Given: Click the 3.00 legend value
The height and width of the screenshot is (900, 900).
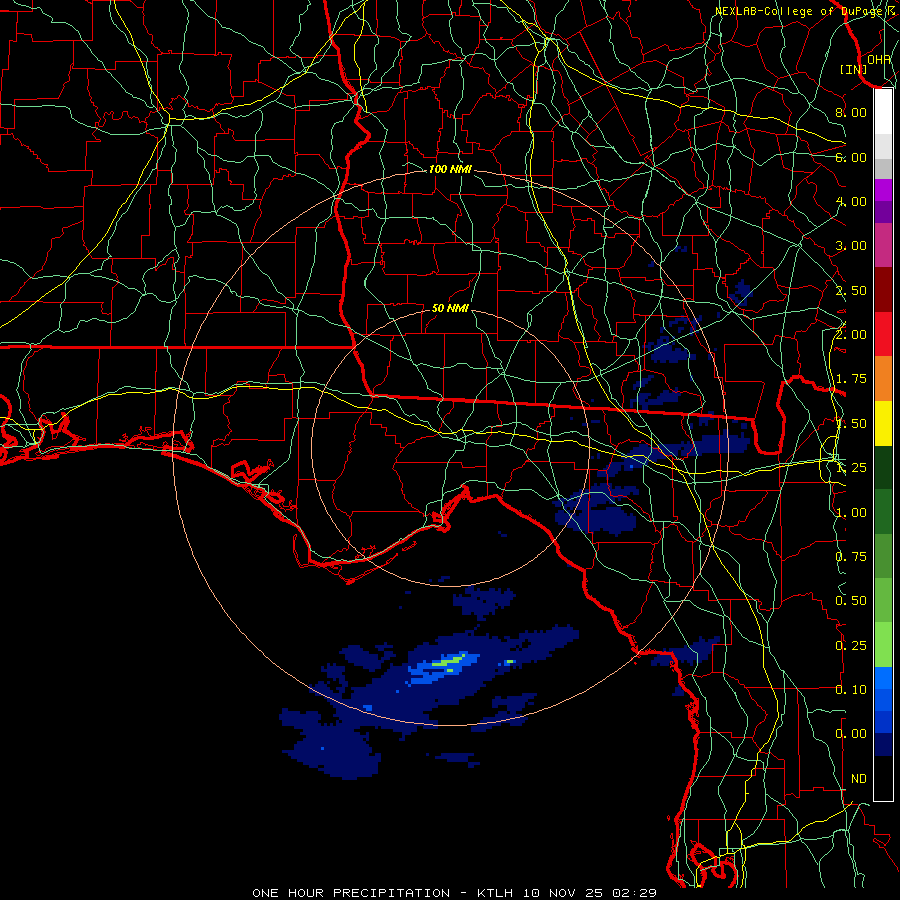Looking at the screenshot, I should (851, 246).
